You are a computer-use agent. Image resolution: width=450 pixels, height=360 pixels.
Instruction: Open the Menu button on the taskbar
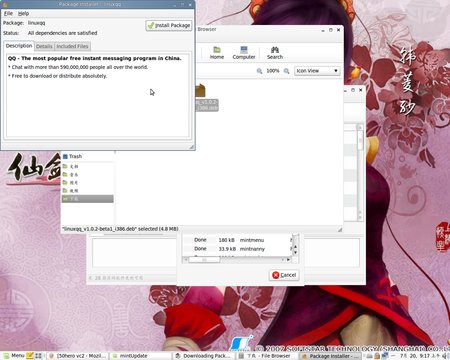(14, 356)
